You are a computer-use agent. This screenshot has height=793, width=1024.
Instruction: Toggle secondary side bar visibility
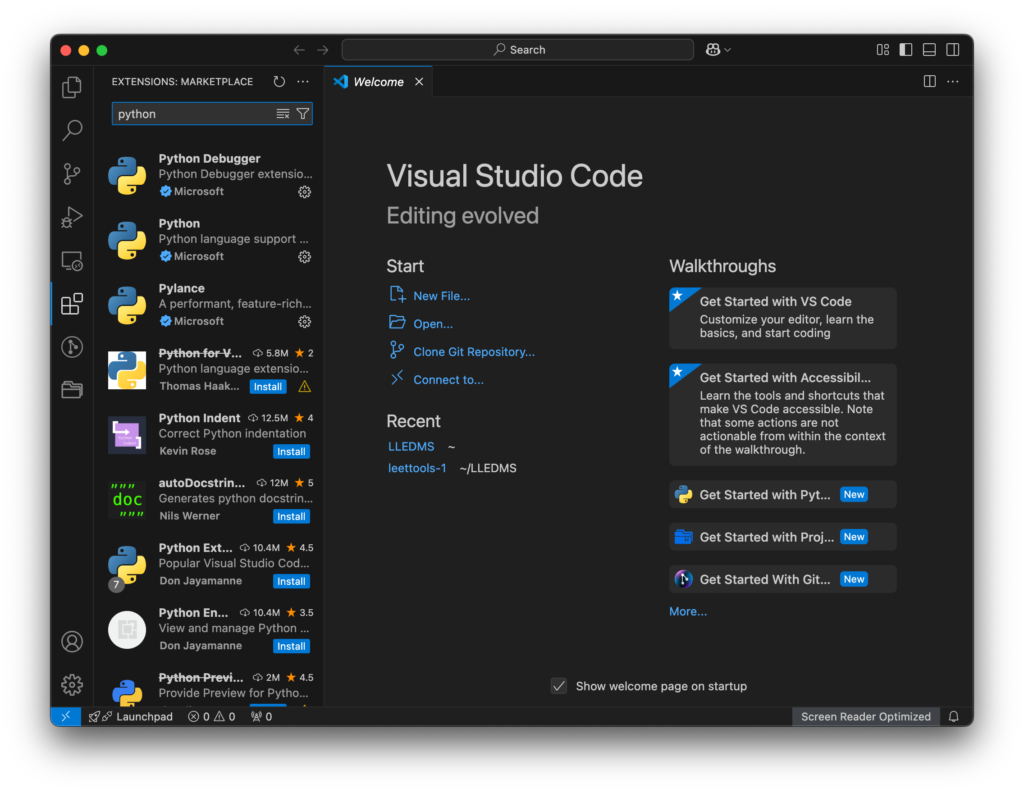pyautogui.click(x=953, y=50)
